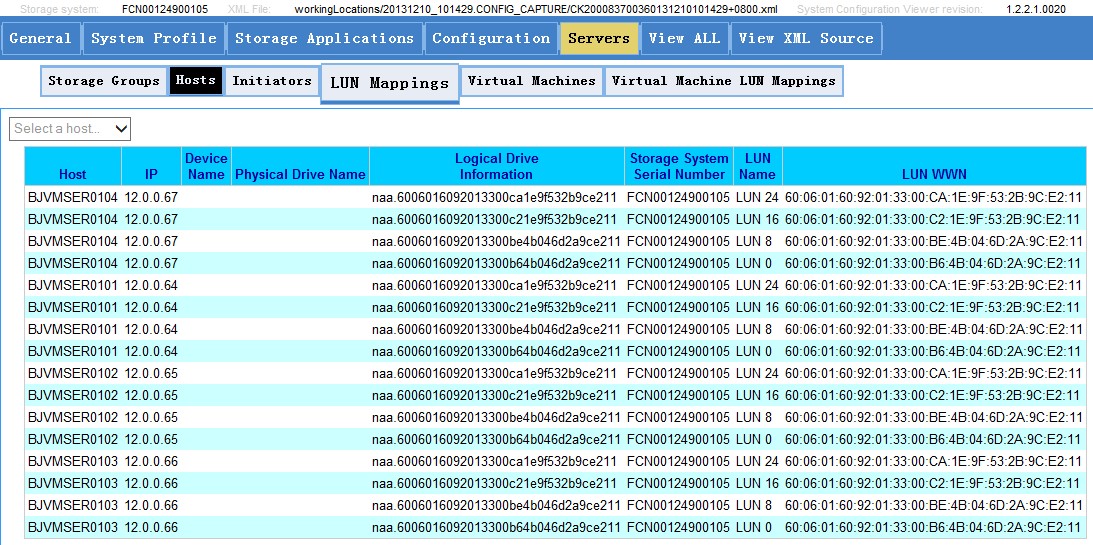Viewport: 1093px width, 545px height.
Task: Click LUN WWN of BJVMSER0103 LUN 0 row
Action: coord(934,528)
